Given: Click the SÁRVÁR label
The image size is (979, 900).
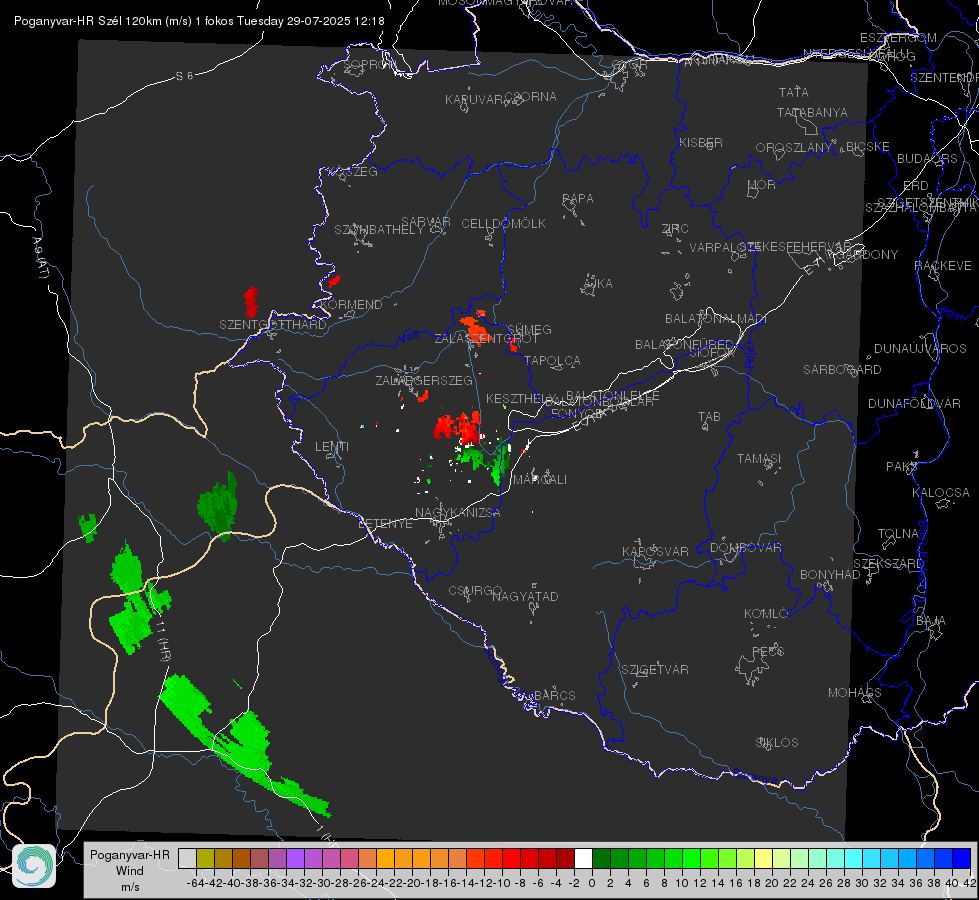Looking at the screenshot, I should point(426,222).
